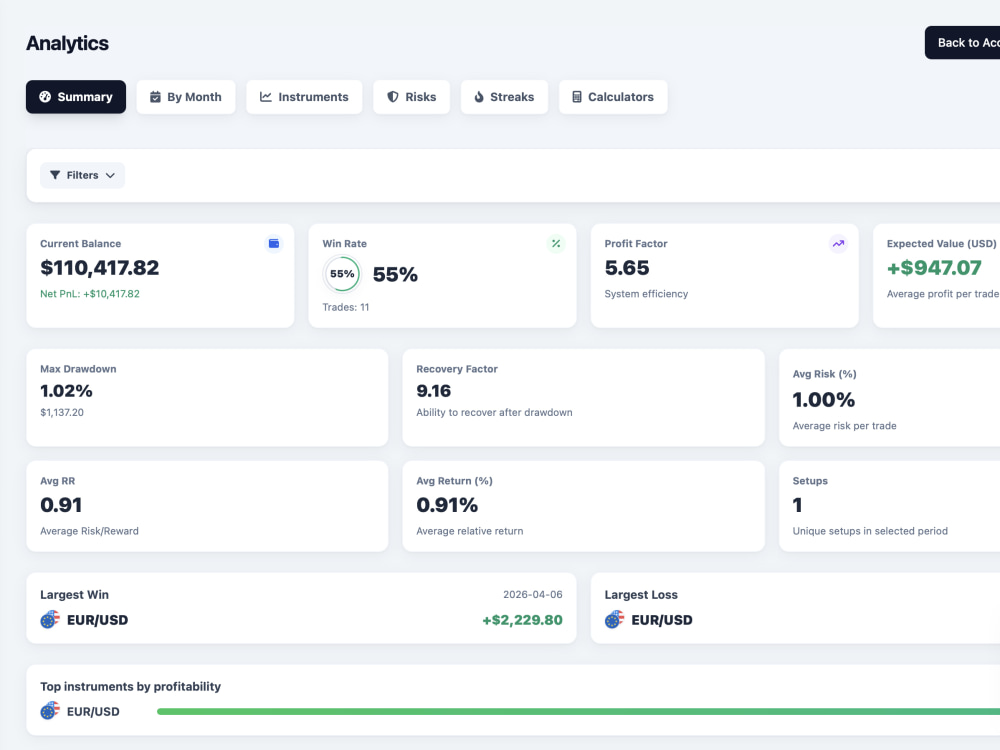Click the 9.16 recovery factor value

tap(434, 391)
